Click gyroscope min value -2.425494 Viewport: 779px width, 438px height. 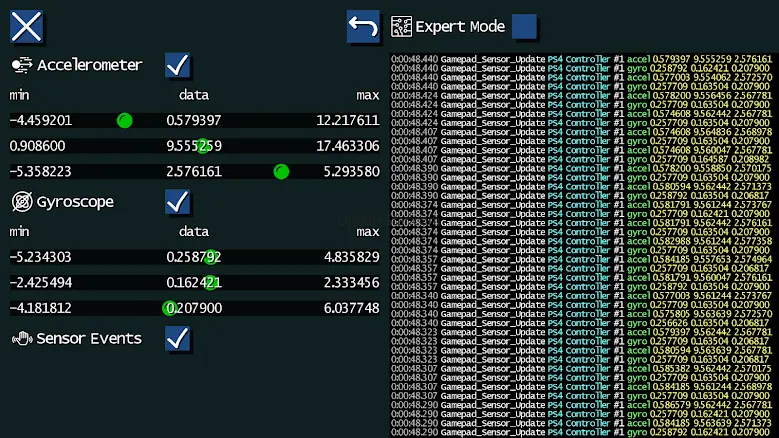click(41, 283)
